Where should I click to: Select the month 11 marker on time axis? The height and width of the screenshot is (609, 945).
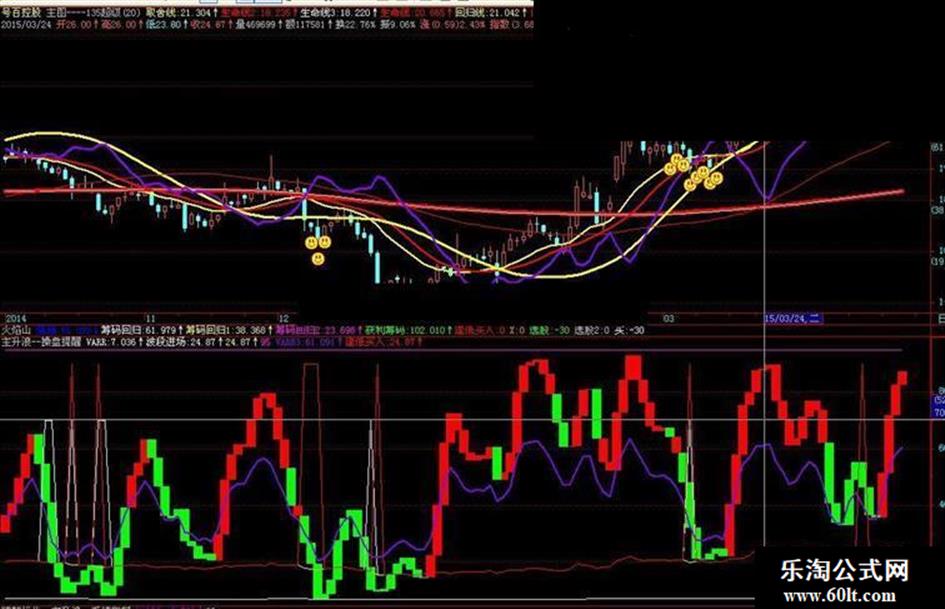(x=150, y=318)
